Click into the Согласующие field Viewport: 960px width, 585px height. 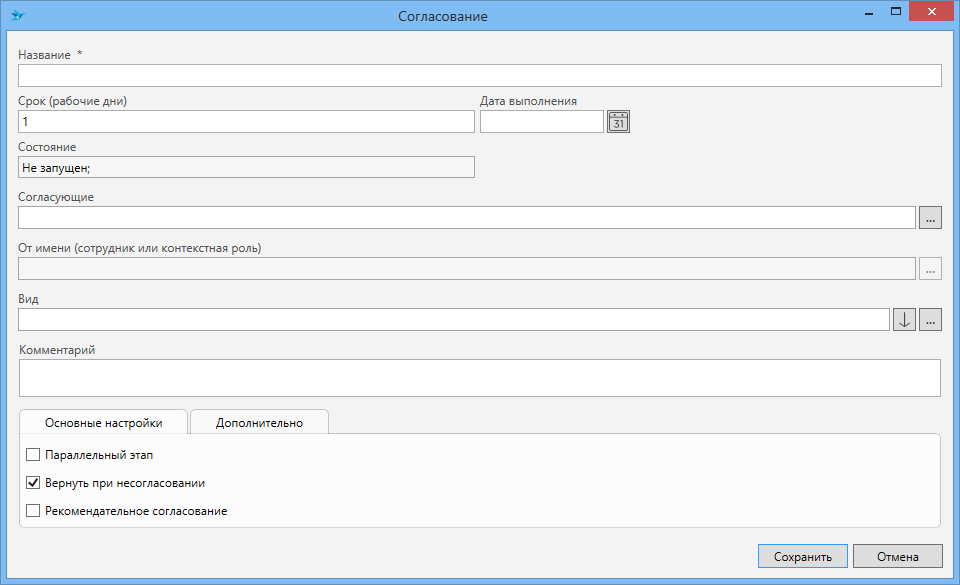(466, 218)
